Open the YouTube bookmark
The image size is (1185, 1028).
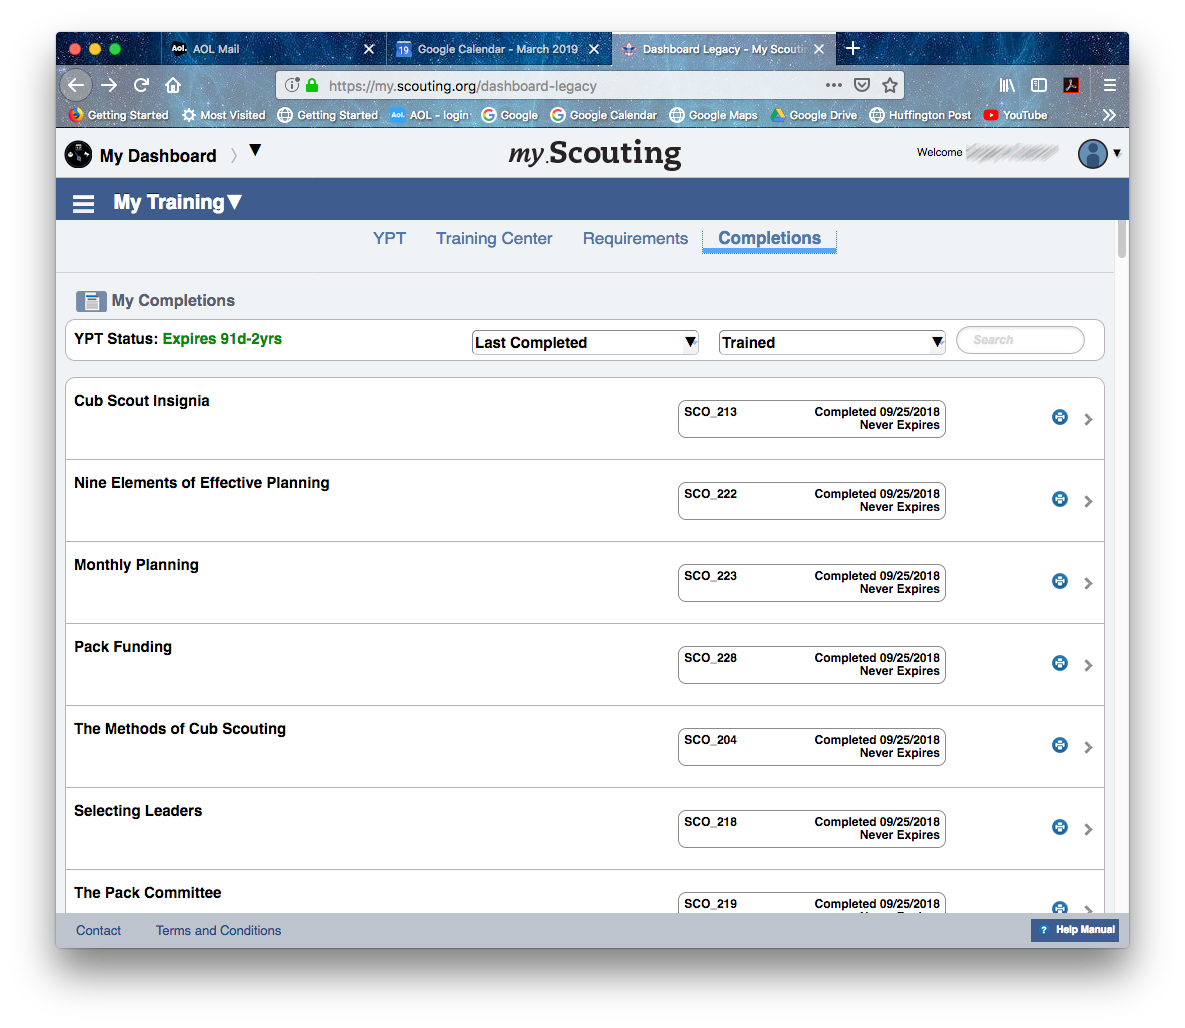(1016, 115)
